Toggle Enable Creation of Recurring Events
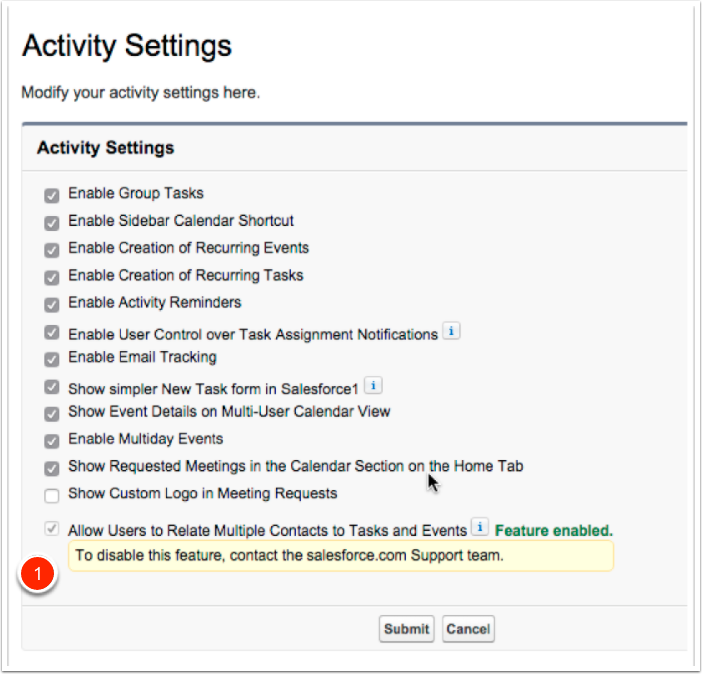 (x=51, y=249)
